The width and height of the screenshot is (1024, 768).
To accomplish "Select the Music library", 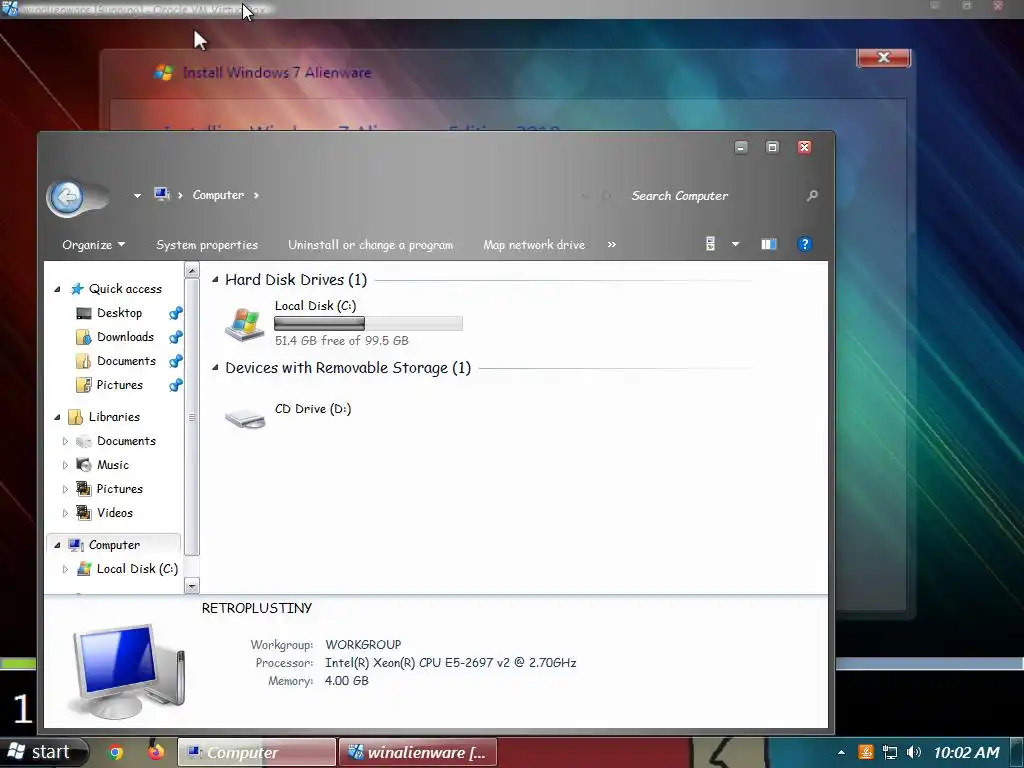I will click(x=112, y=465).
